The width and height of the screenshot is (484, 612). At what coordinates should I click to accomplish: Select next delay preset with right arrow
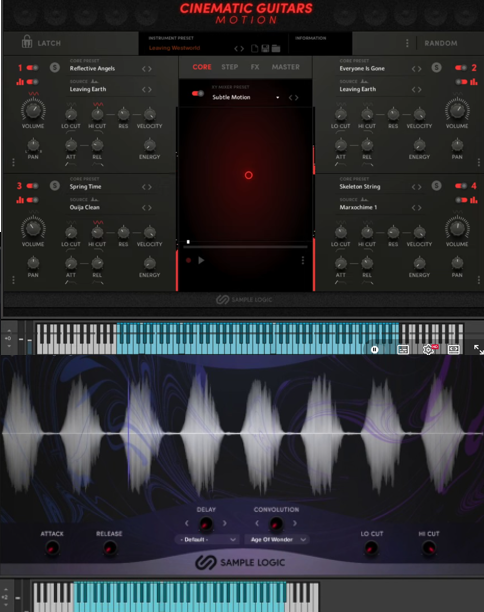coord(225,523)
